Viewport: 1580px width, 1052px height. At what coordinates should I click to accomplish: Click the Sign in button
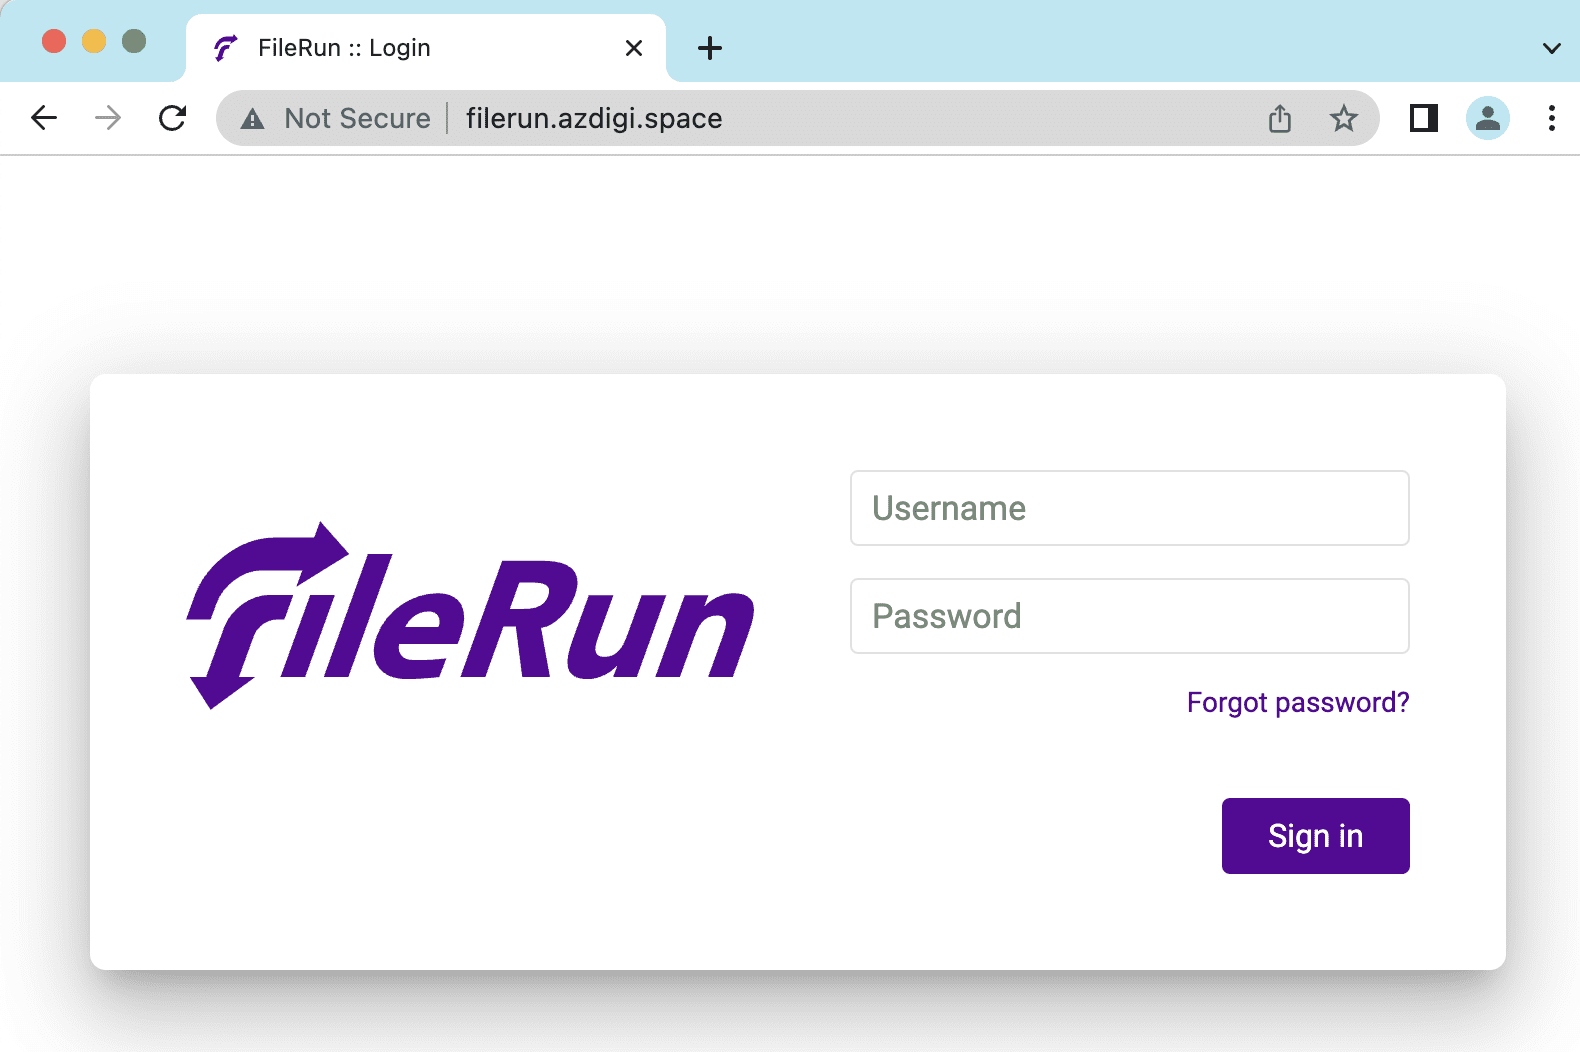point(1316,836)
